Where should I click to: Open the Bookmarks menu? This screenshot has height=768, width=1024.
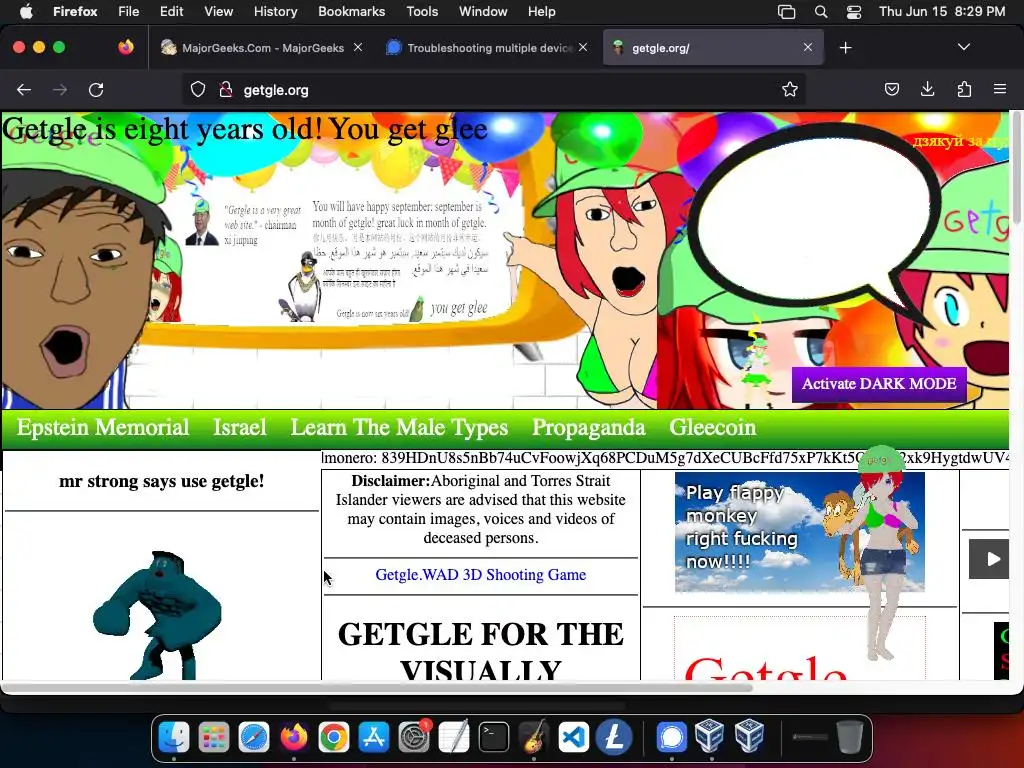pos(351,11)
